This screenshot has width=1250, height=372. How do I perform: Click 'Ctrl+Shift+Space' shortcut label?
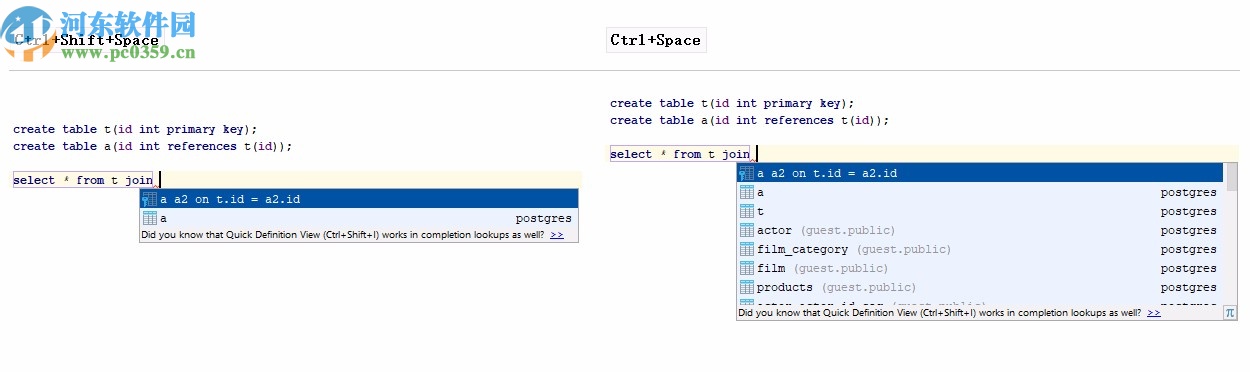(x=86, y=40)
